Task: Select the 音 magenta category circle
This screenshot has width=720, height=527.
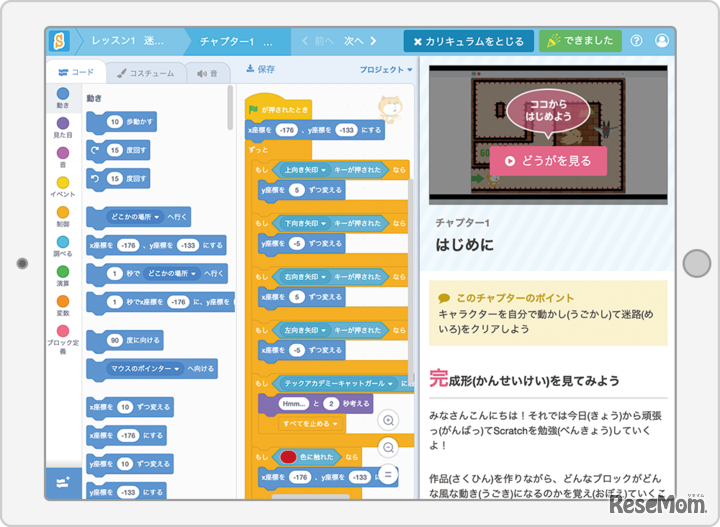Action: (63, 153)
